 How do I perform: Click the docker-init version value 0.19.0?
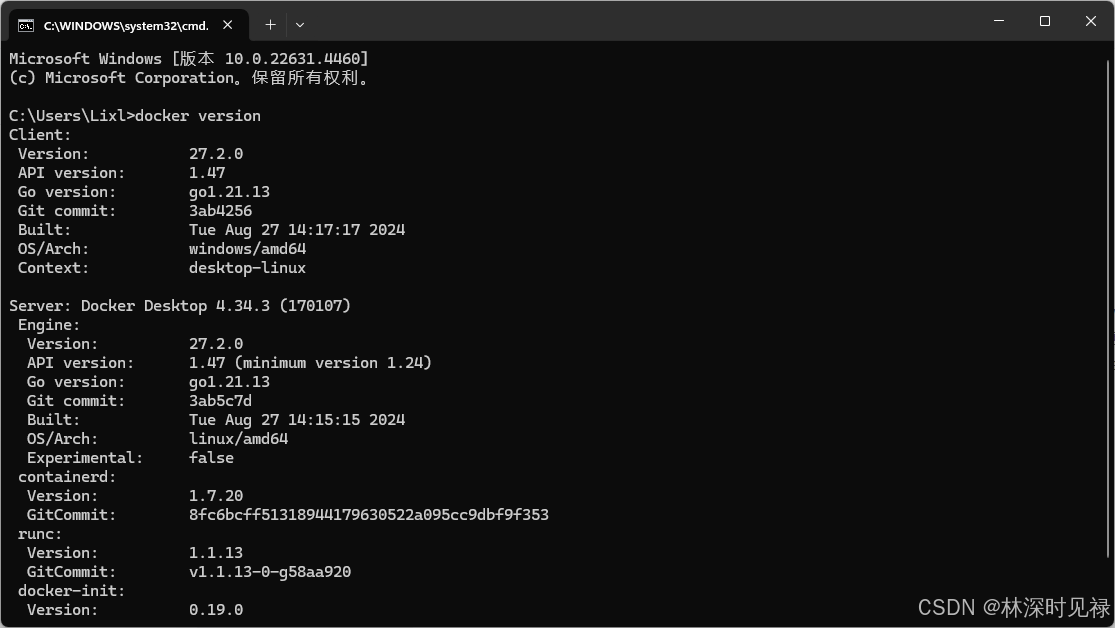click(216, 610)
